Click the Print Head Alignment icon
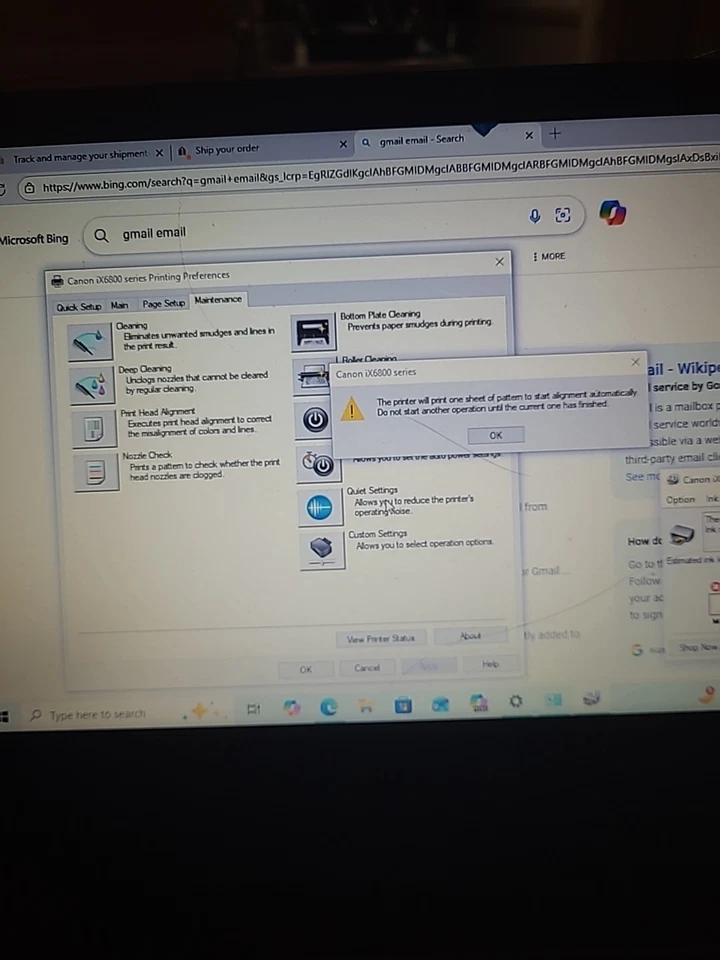The height and width of the screenshot is (960, 720). click(94, 428)
